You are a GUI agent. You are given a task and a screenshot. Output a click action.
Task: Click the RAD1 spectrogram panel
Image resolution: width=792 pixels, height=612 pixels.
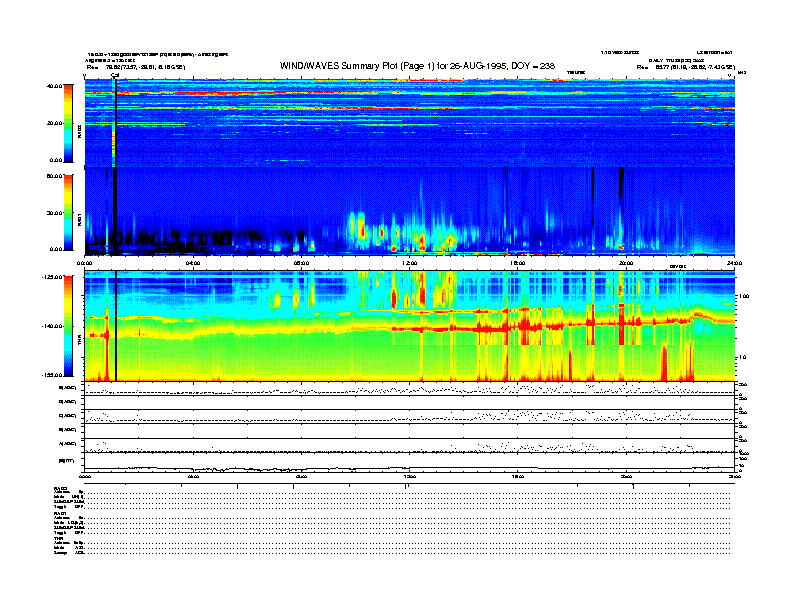[x=410, y=211]
